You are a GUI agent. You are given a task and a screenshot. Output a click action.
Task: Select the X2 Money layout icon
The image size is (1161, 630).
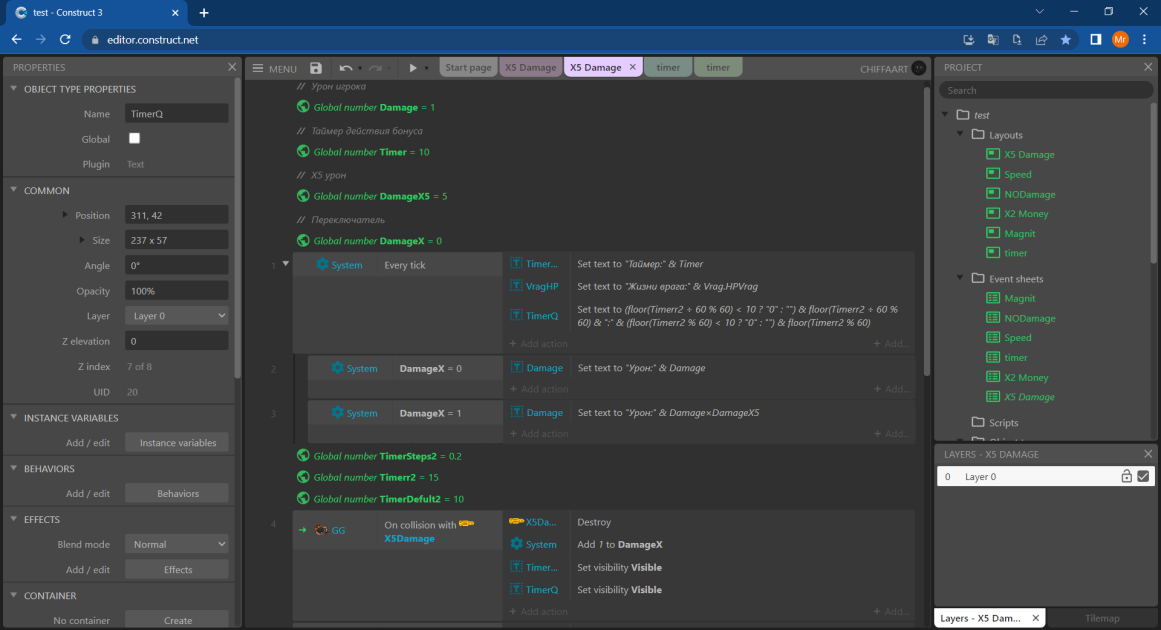click(x=993, y=213)
